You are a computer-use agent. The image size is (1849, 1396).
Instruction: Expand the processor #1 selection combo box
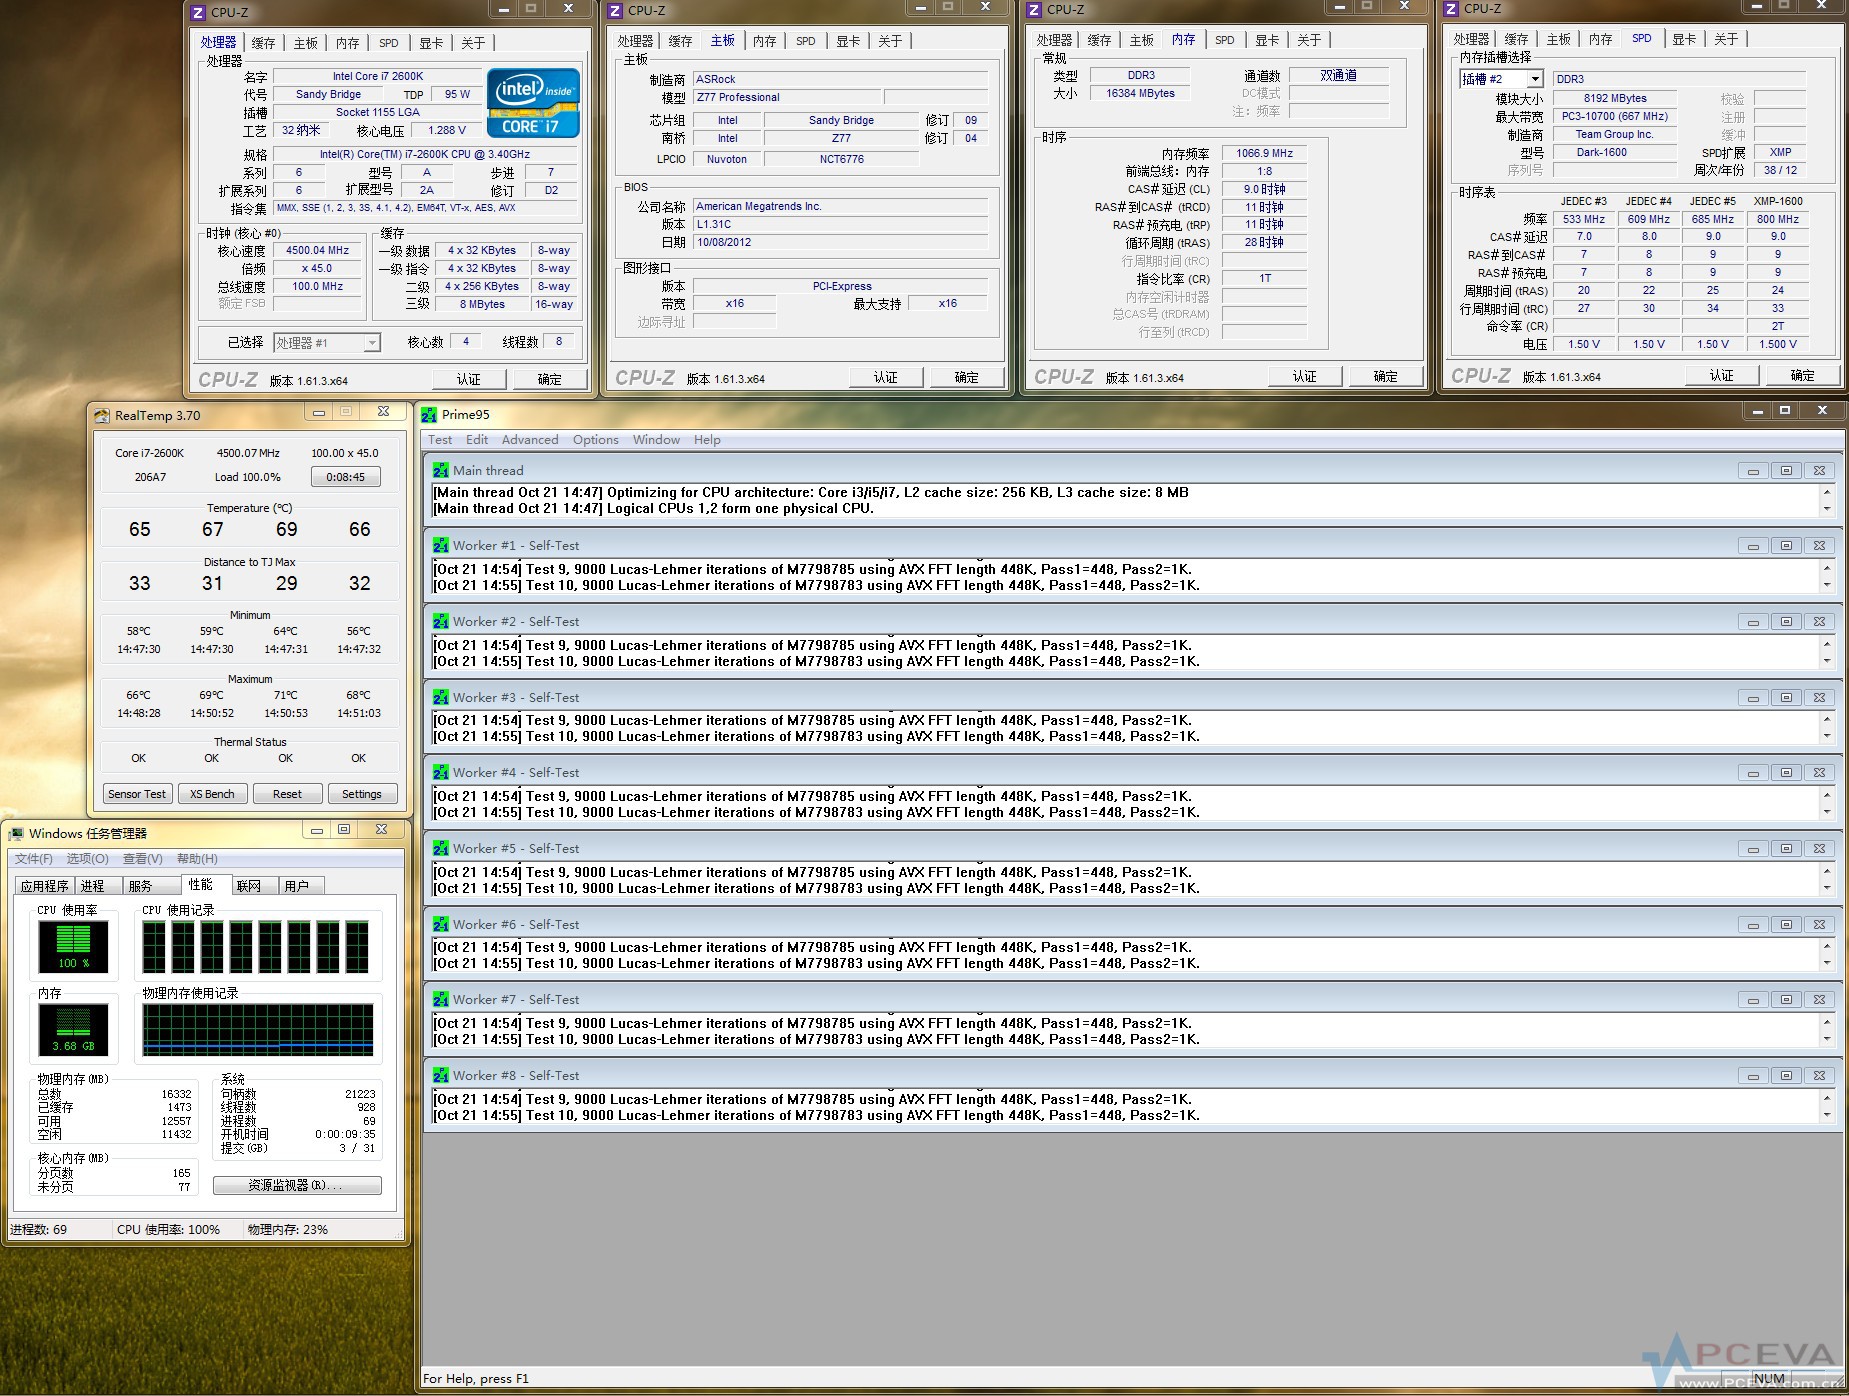[372, 343]
